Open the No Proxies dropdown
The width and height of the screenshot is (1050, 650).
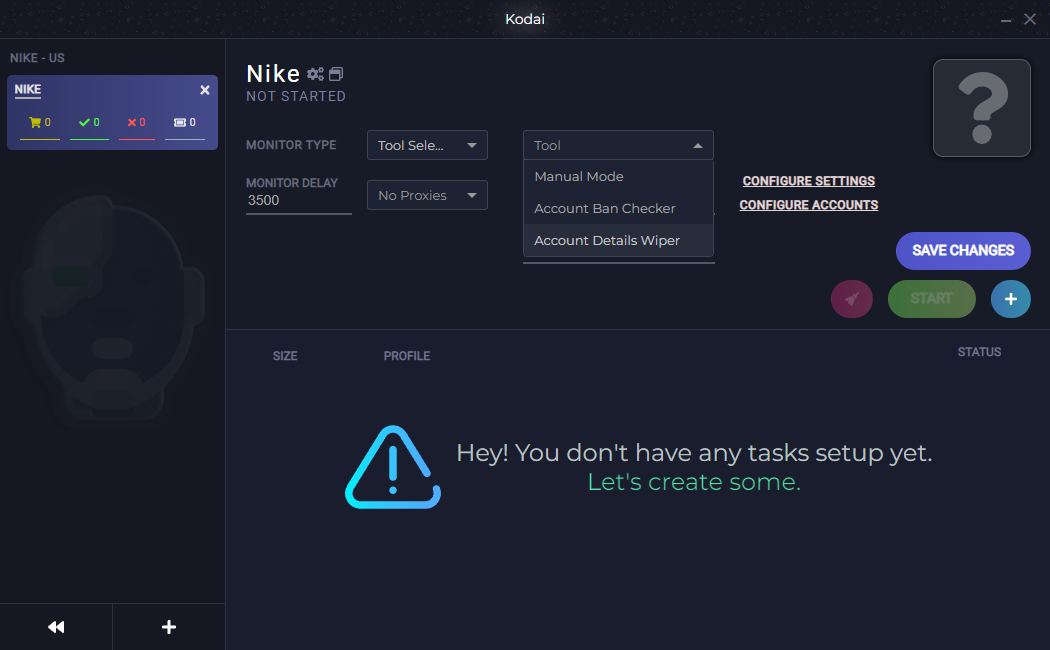(427, 195)
